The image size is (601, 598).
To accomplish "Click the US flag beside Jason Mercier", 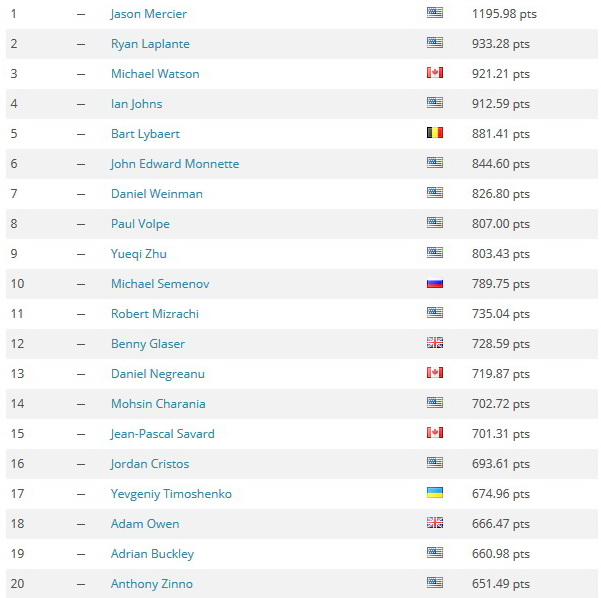I will 435,13.
